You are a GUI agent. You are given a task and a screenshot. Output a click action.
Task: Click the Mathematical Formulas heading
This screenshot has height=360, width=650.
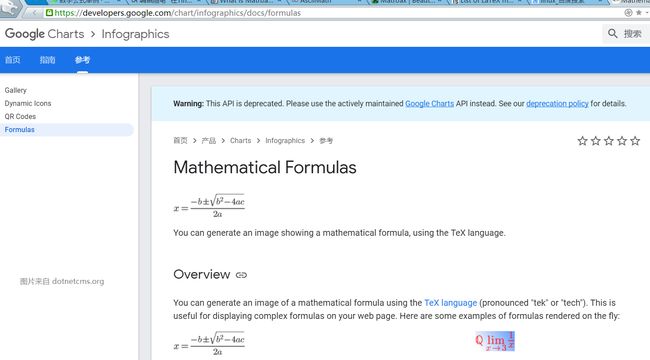point(265,168)
